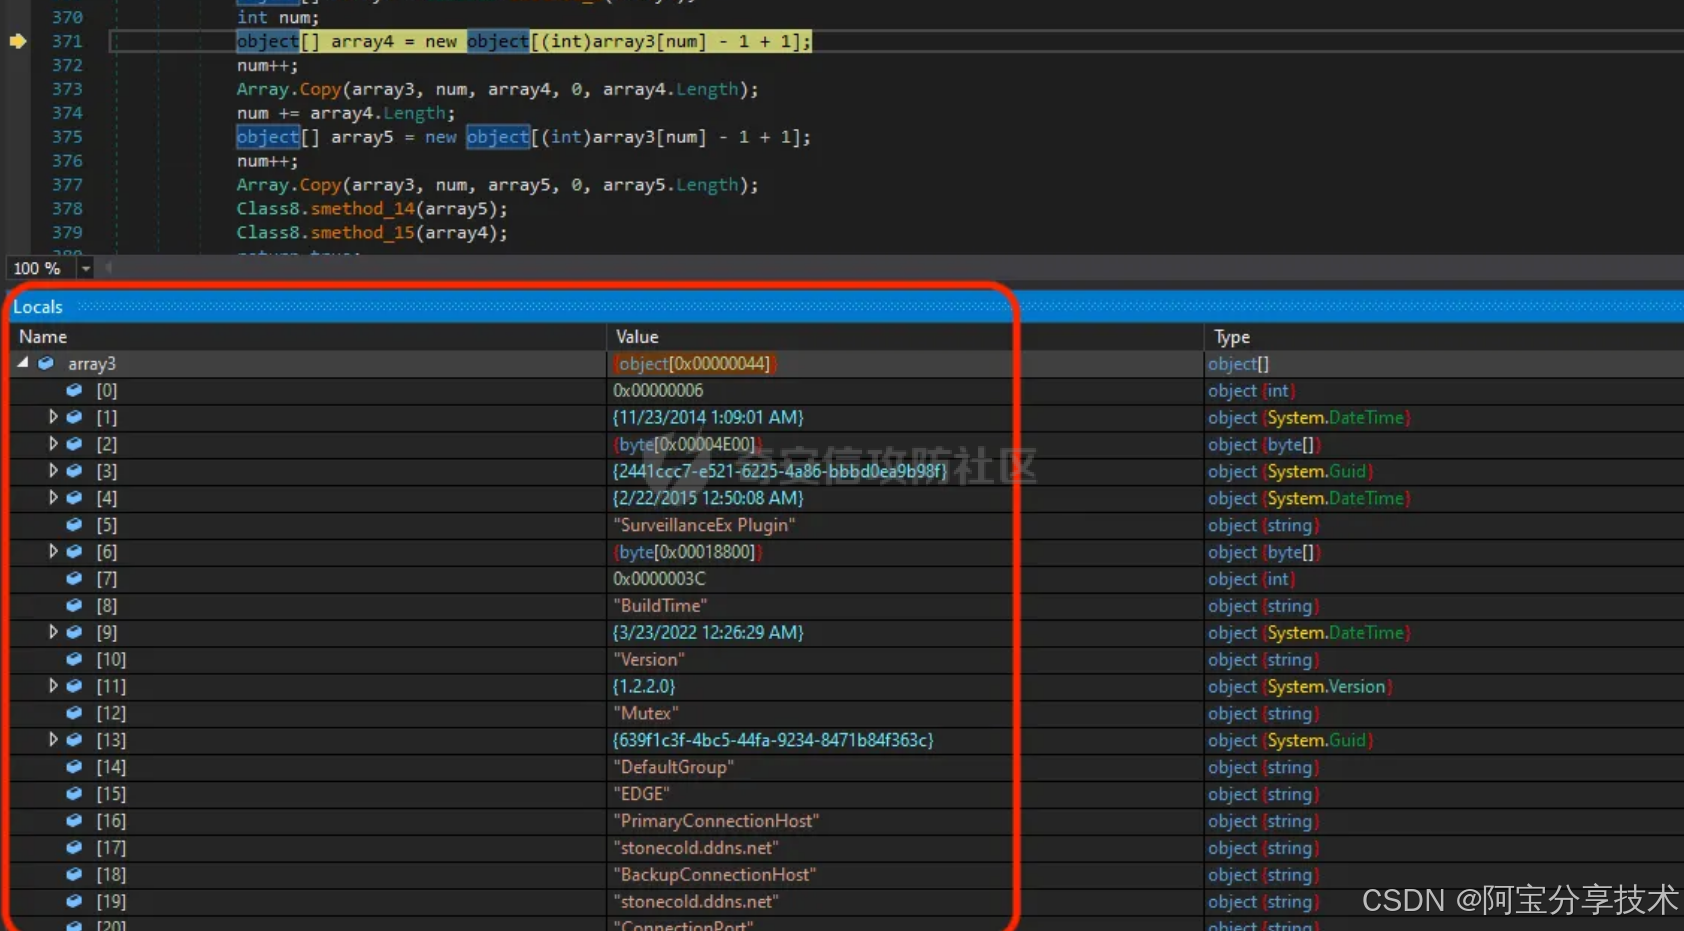Screen dimensions: 1684x931
Task: Collapse the array3 tree node
Action: pos(23,363)
